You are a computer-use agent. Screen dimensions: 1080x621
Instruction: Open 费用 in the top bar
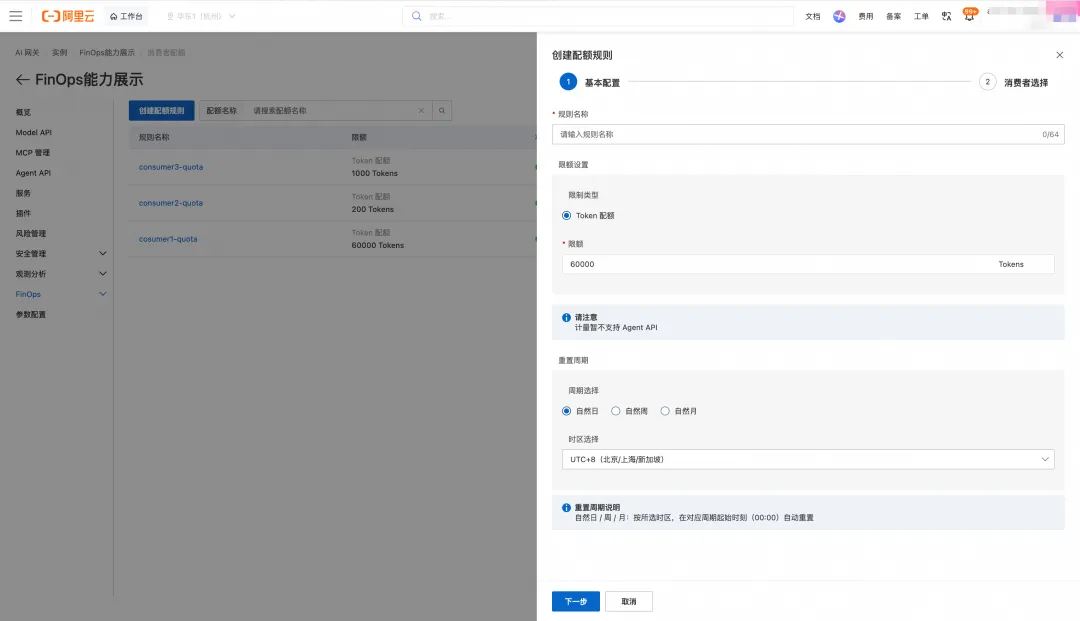(x=866, y=16)
